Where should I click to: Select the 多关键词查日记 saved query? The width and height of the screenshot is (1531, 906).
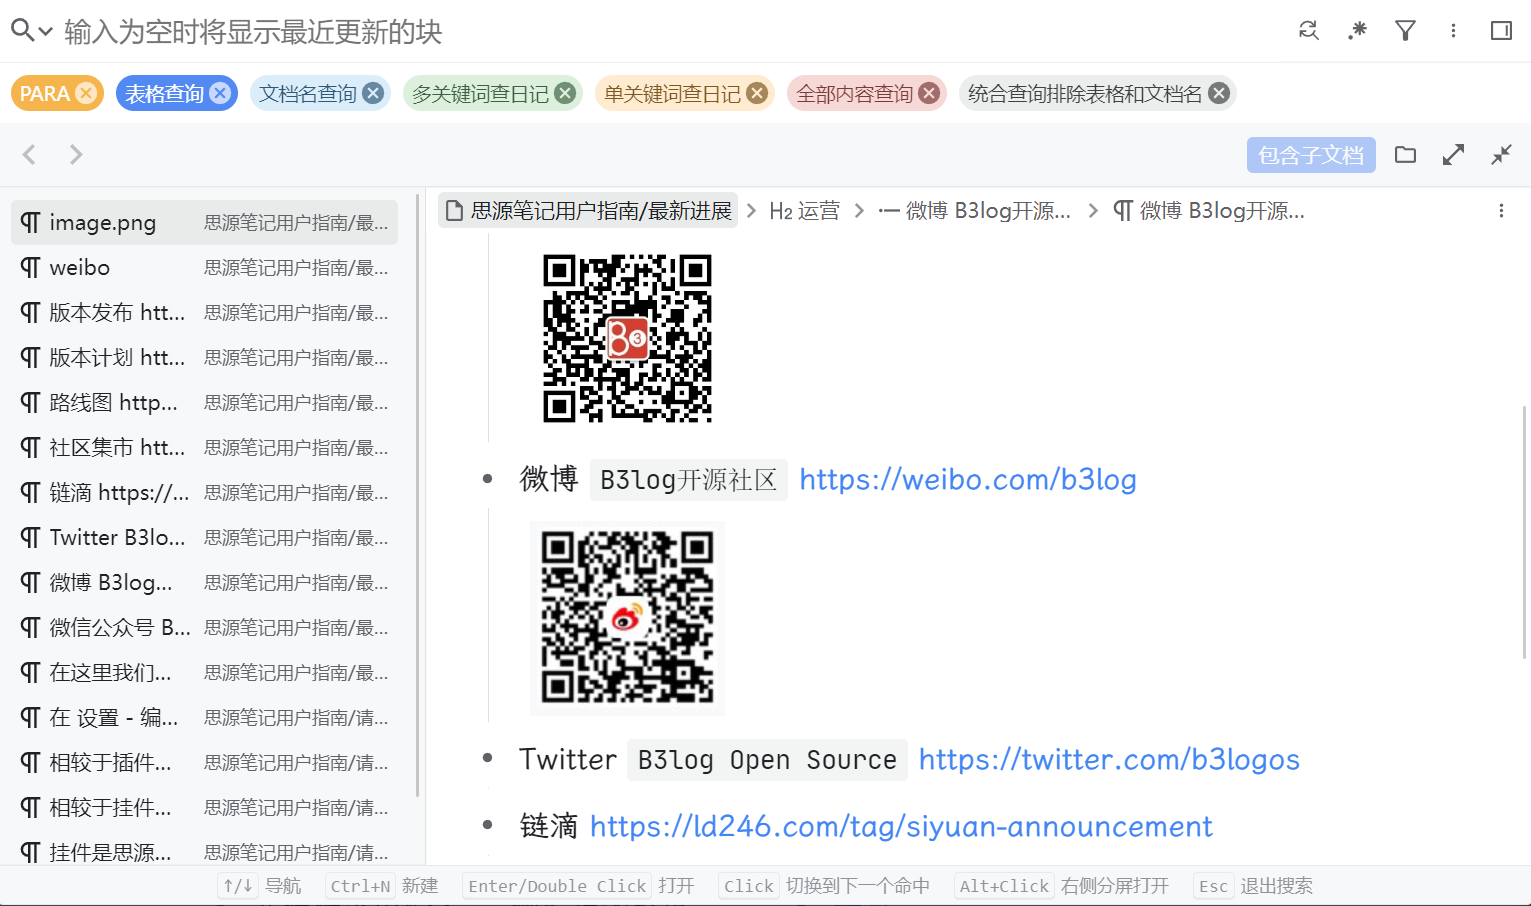pyautogui.click(x=480, y=93)
